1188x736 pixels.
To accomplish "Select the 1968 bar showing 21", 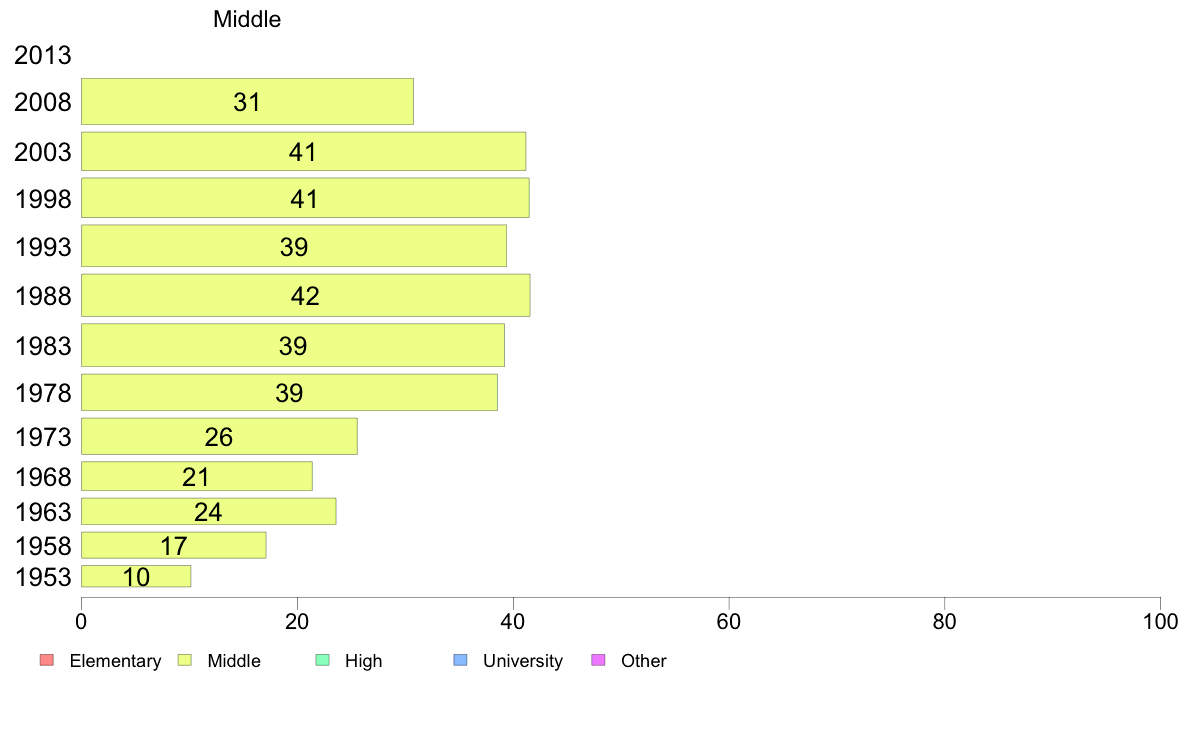I will [196, 476].
